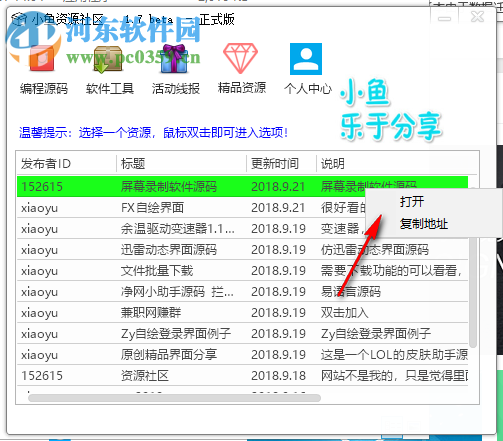Select the 兼职网赚群 row
The height and width of the screenshot is (441, 503).
[x=242, y=313]
